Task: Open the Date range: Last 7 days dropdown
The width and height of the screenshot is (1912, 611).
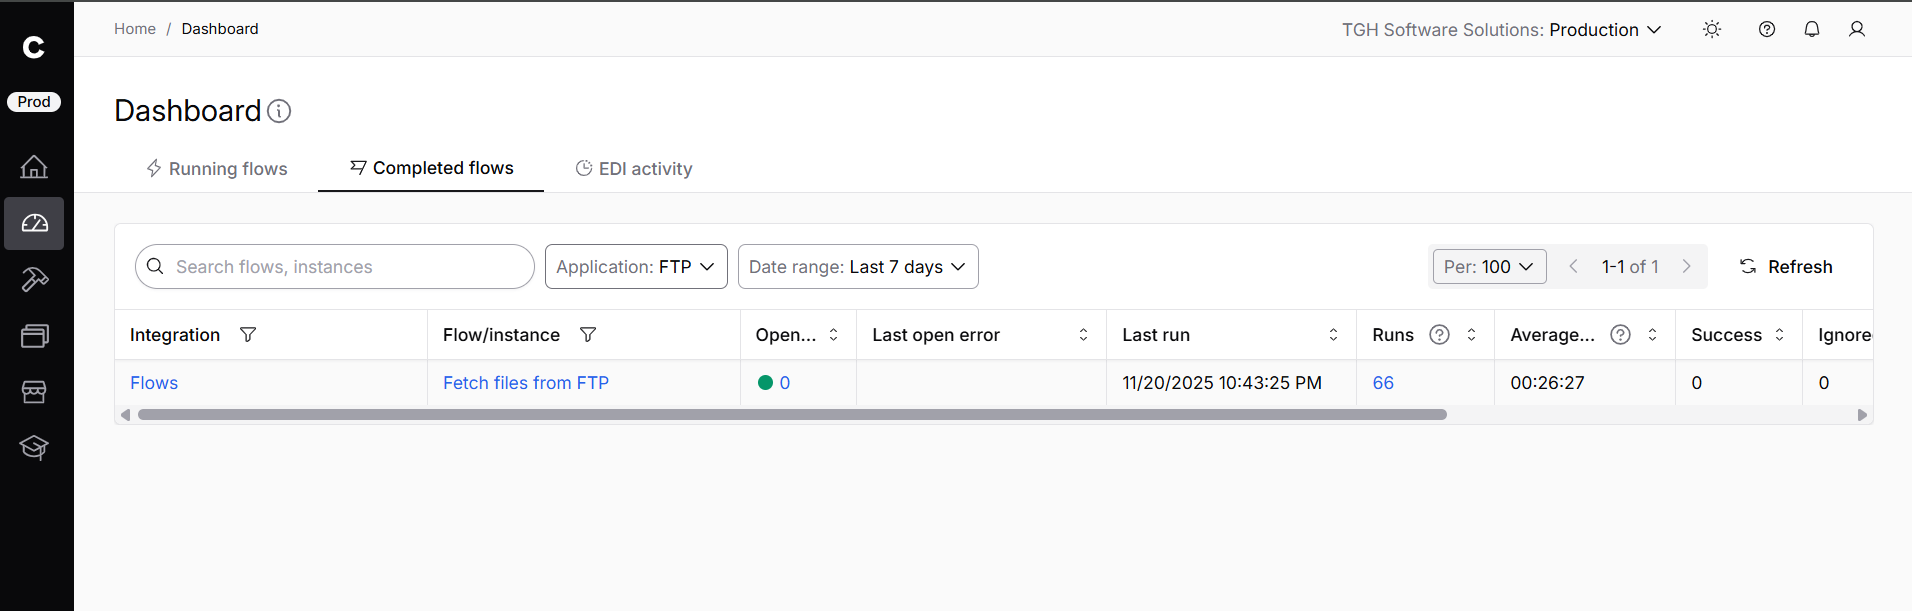Action: 858,267
